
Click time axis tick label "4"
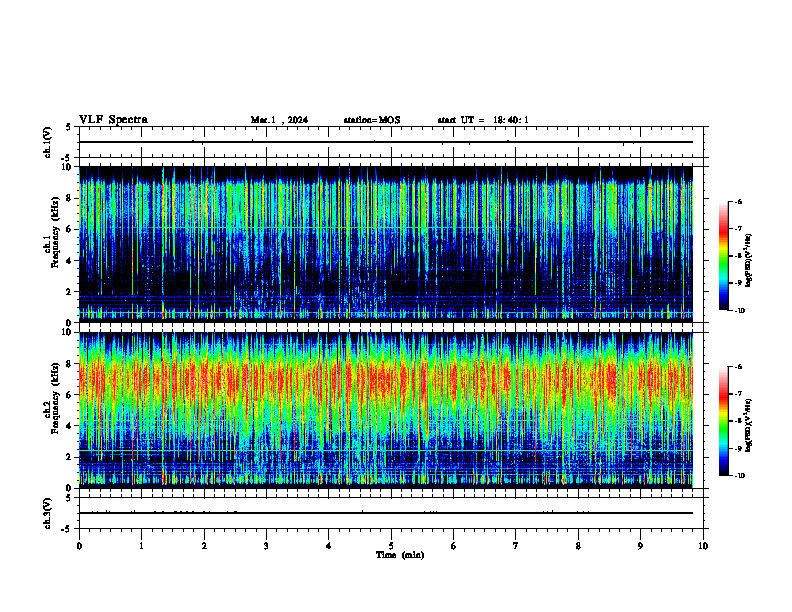point(329,546)
